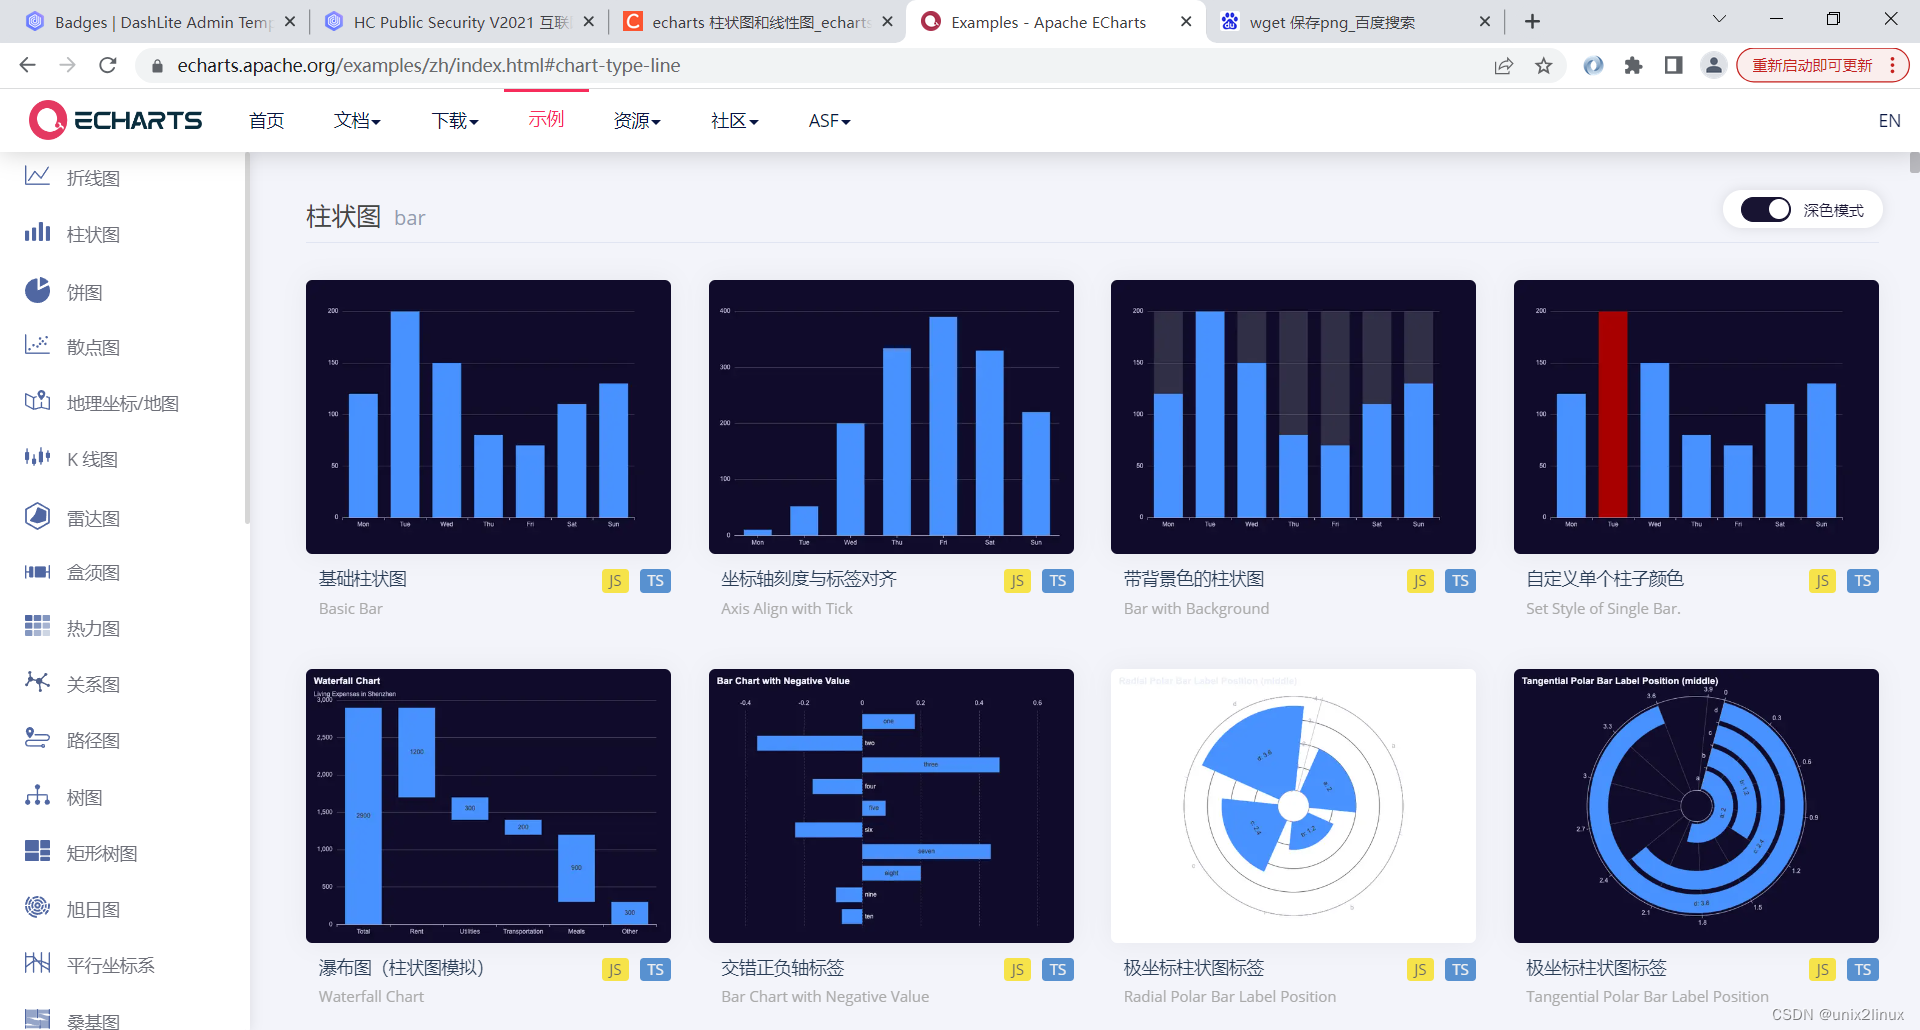Viewport: 1920px width, 1030px height.
Task: Open the Axis Align with Tick thumbnail
Action: click(891, 417)
